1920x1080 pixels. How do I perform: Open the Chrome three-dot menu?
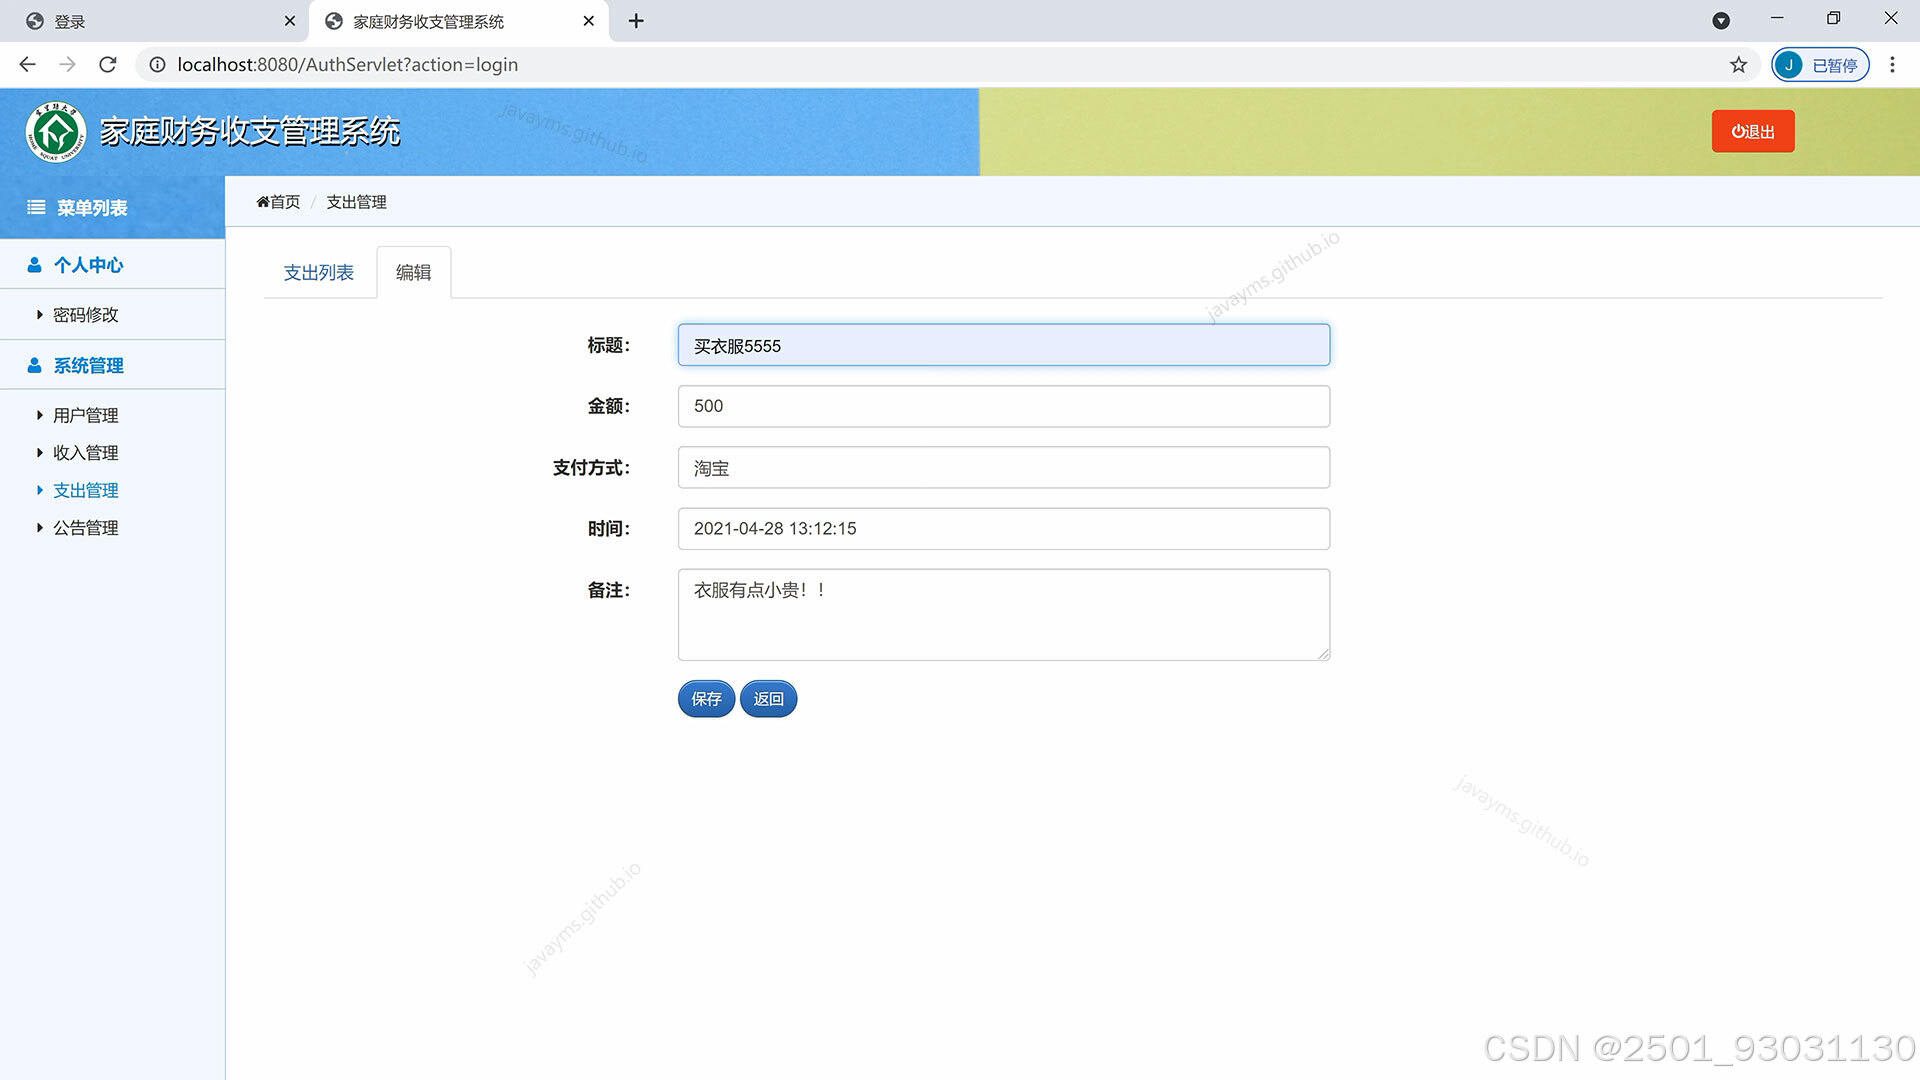point(1892,65)
